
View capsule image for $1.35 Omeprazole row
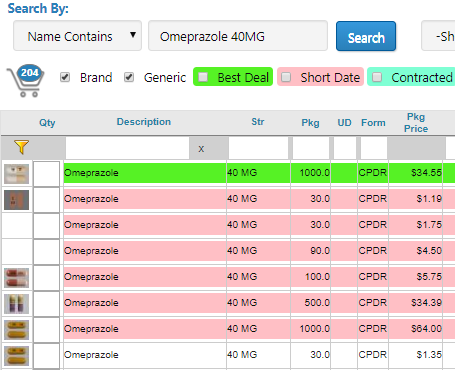[16, 356]
